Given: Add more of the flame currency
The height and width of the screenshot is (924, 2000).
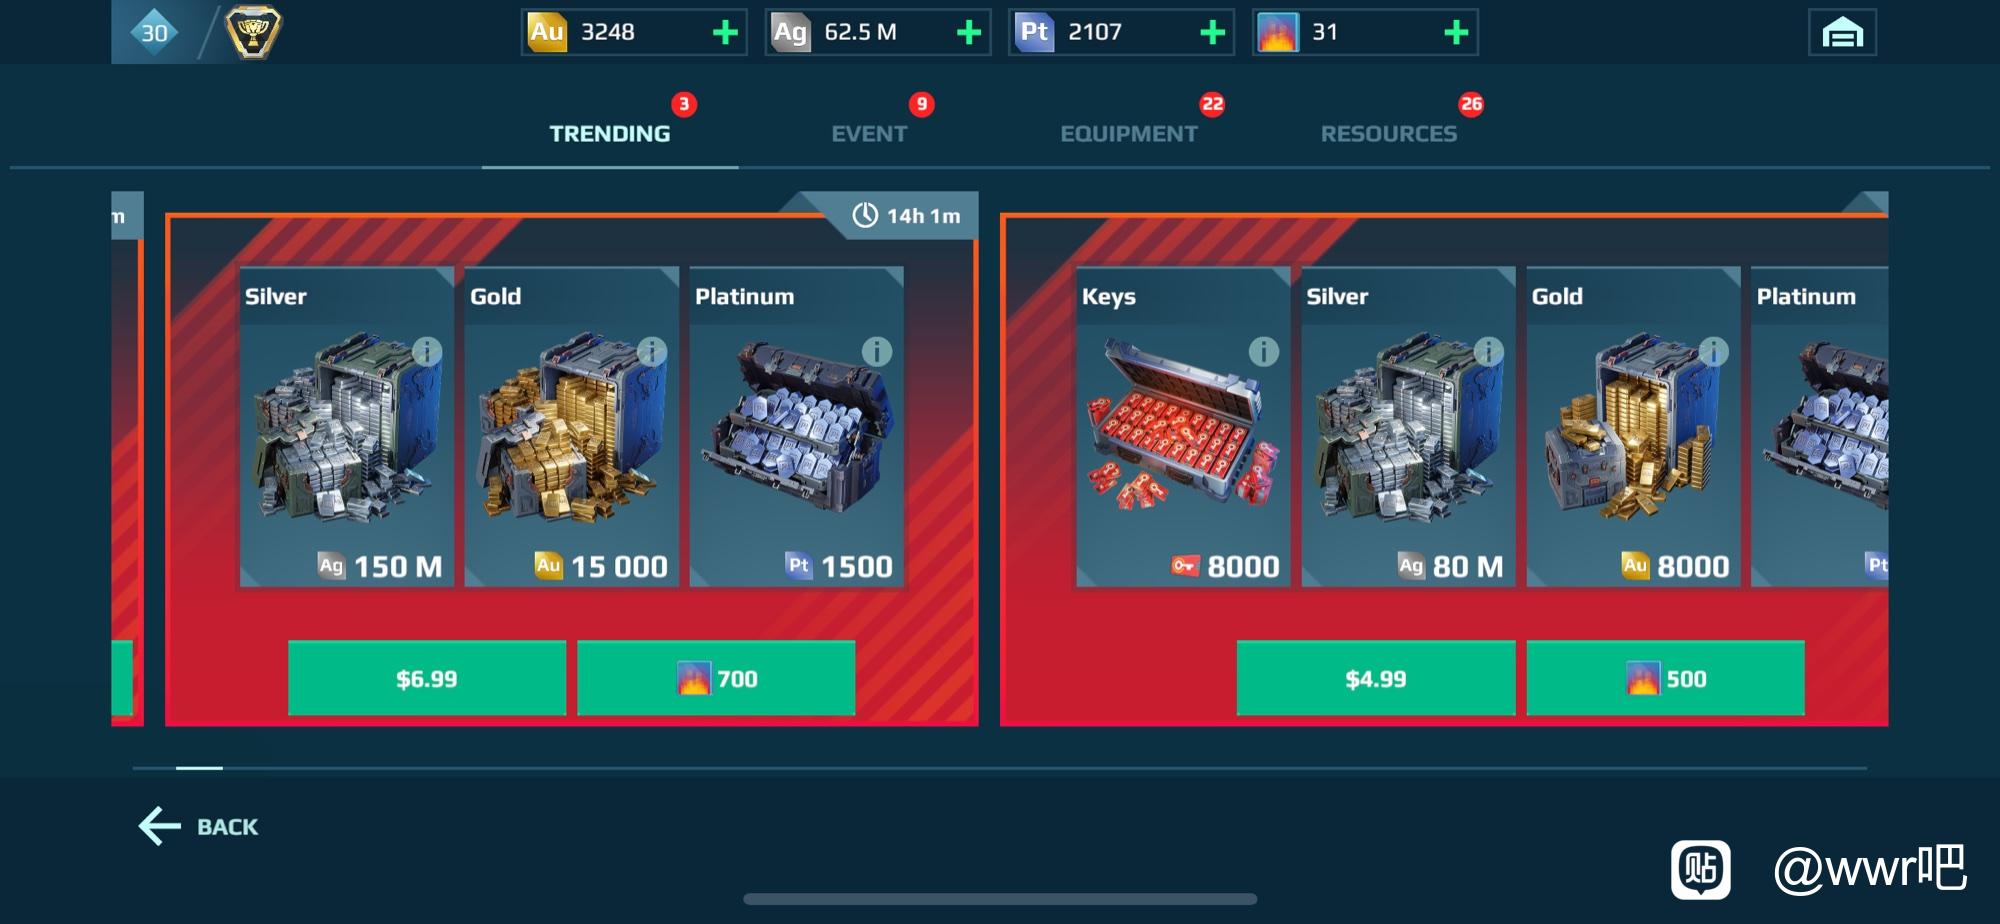Looking at the screenshot, I should [1456, 32].
